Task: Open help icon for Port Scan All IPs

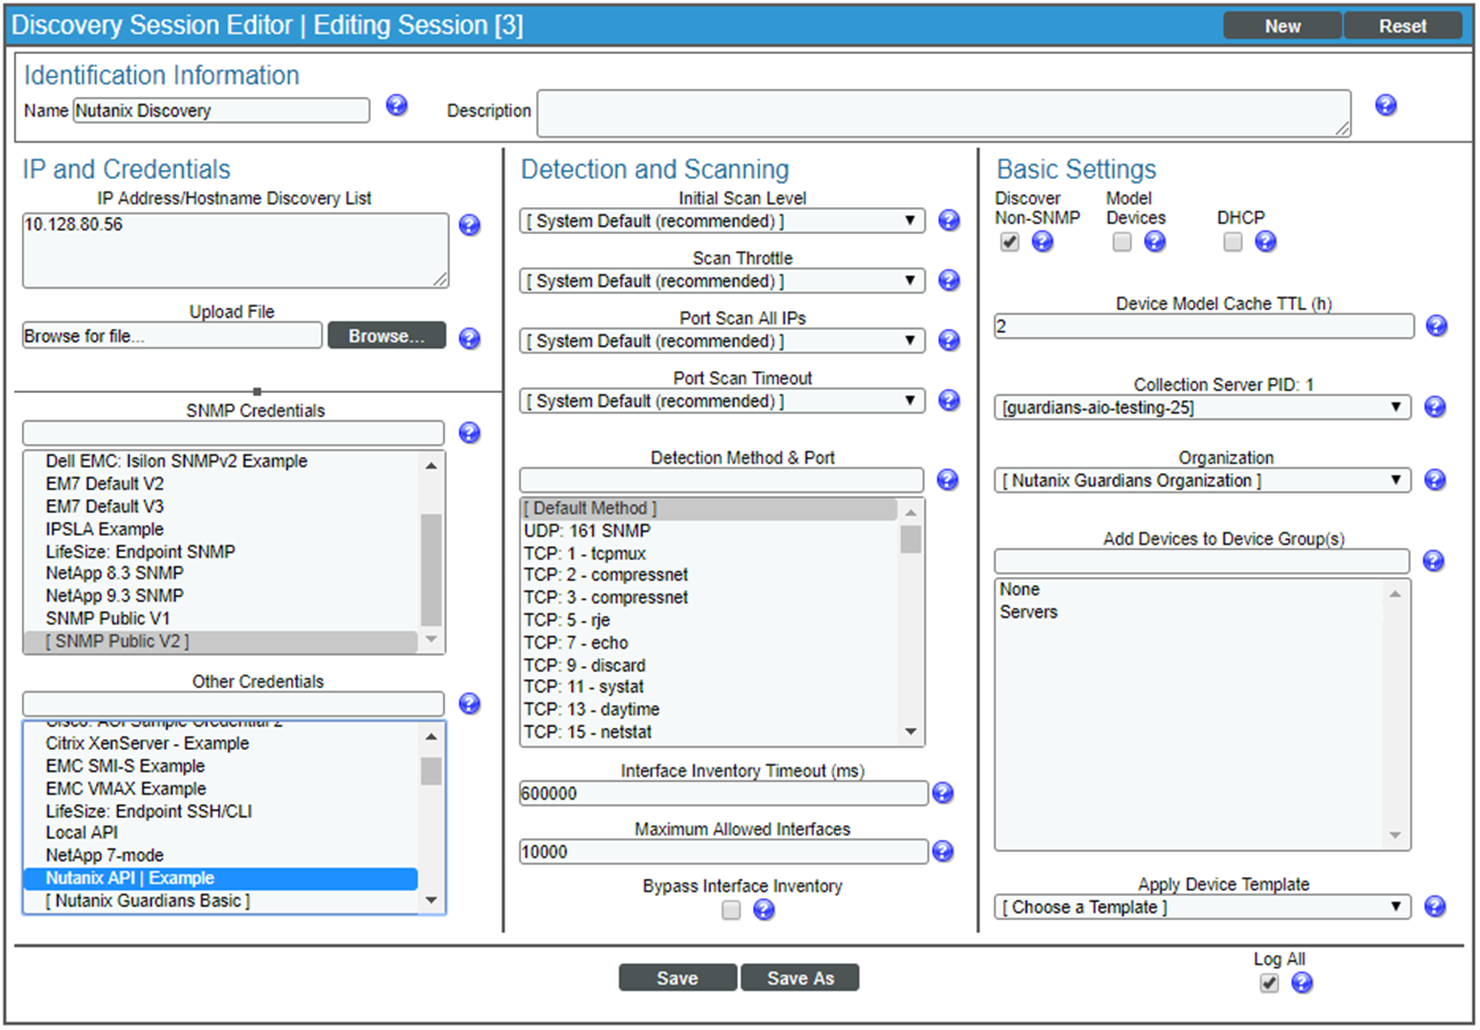Action: point(949,340)
